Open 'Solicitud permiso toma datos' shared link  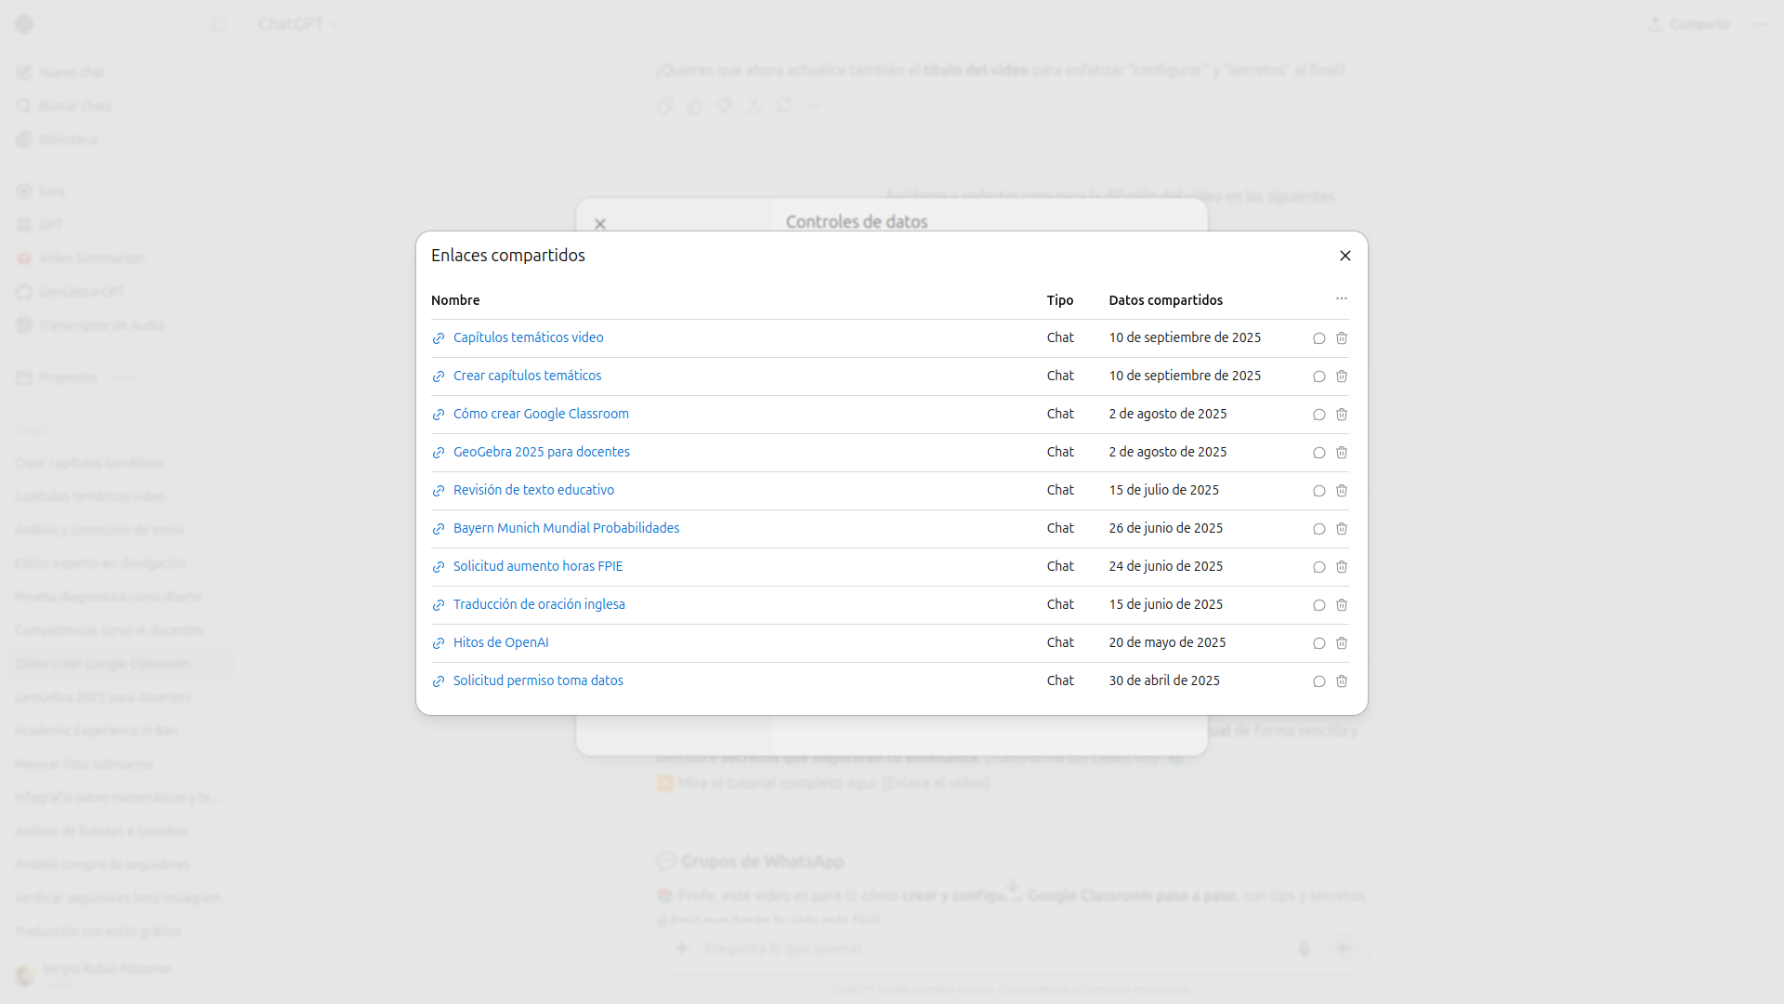coord(537,681)
